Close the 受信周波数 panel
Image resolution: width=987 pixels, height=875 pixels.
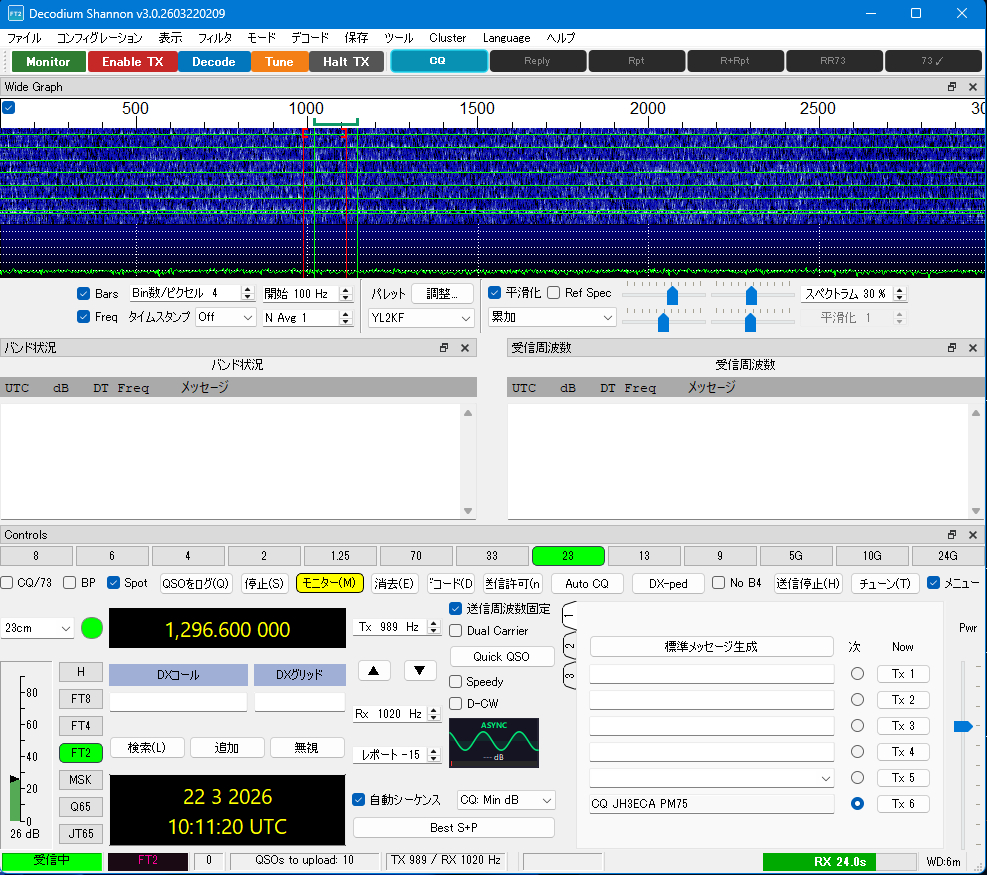(971, 348)
